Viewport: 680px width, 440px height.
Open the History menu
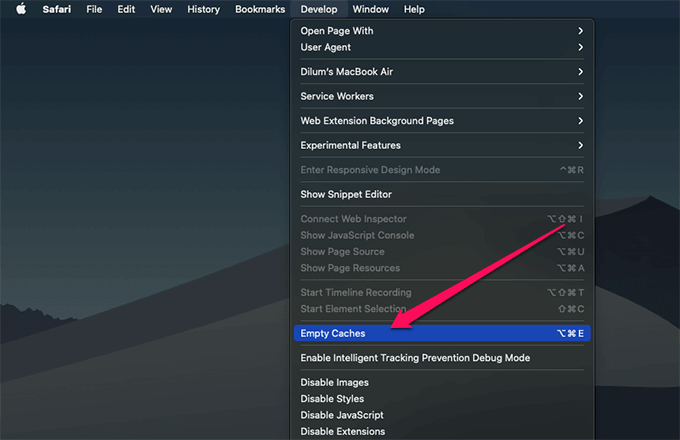pos(203,9)
